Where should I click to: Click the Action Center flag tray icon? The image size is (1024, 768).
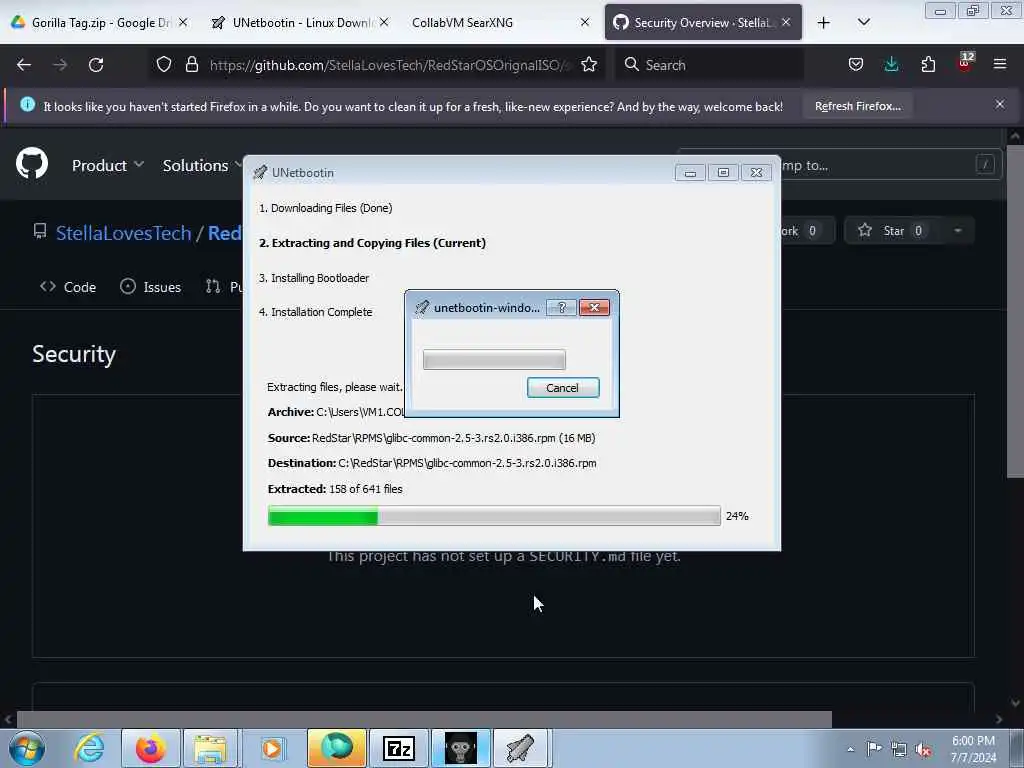click(x=874, y=748)
